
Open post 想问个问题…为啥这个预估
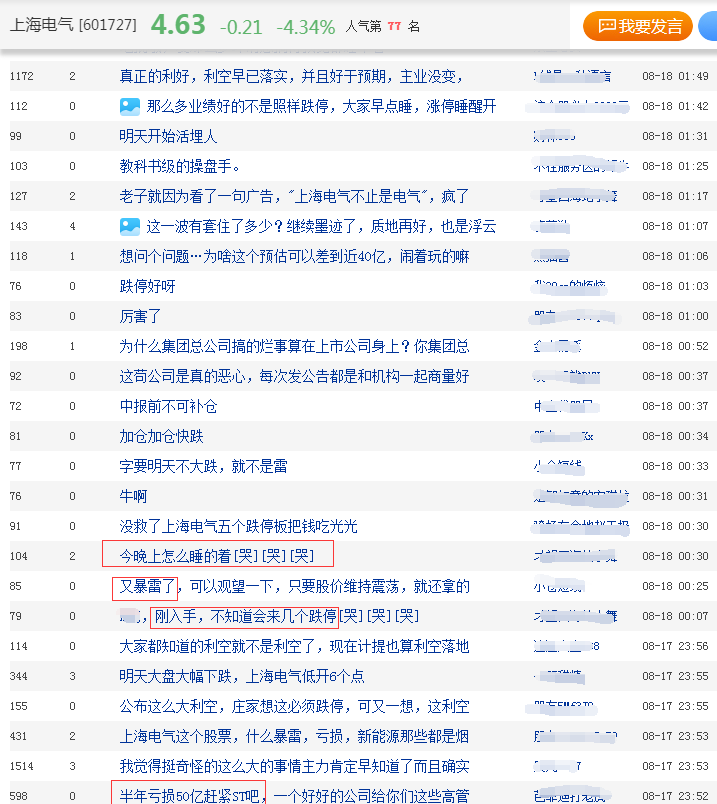click(x=294, y=256)
